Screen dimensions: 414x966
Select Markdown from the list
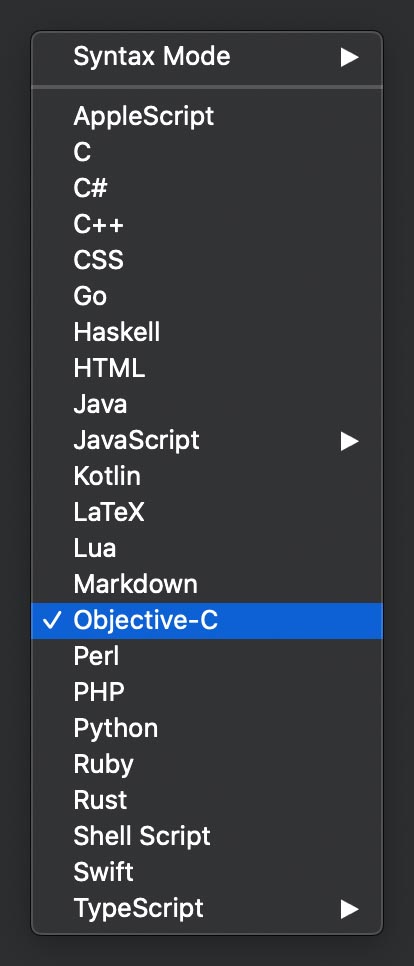tap(207, 584)
